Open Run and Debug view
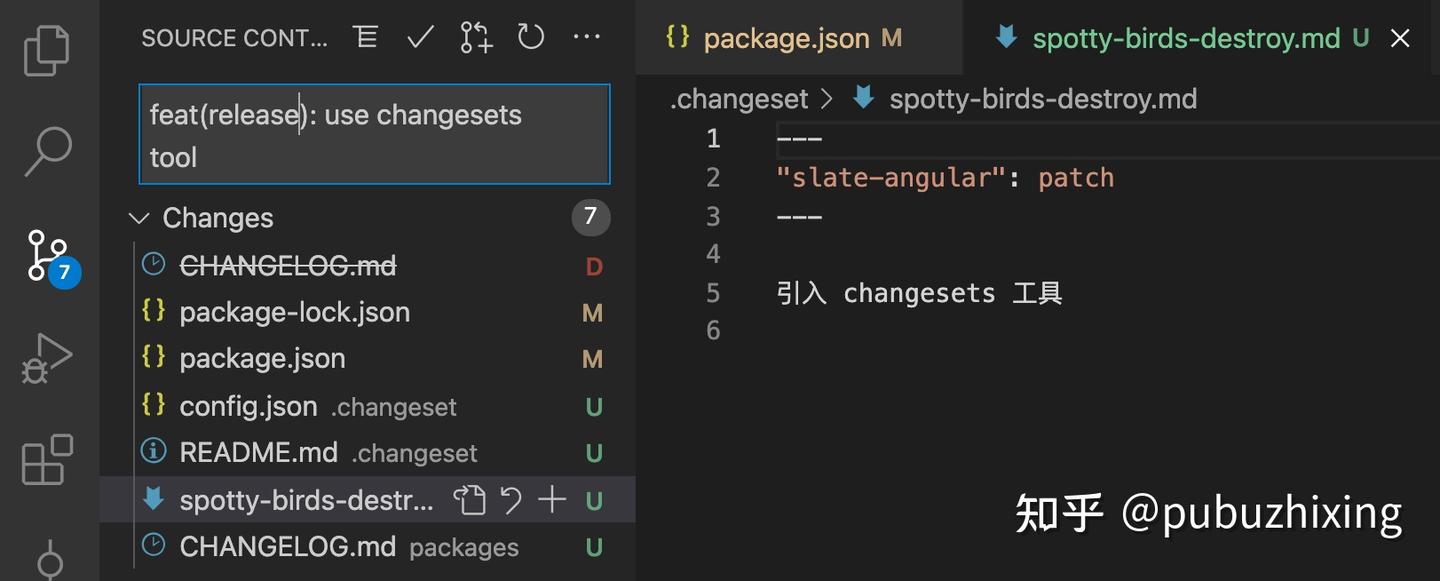Screen dimensions: 1440x581 47,358
